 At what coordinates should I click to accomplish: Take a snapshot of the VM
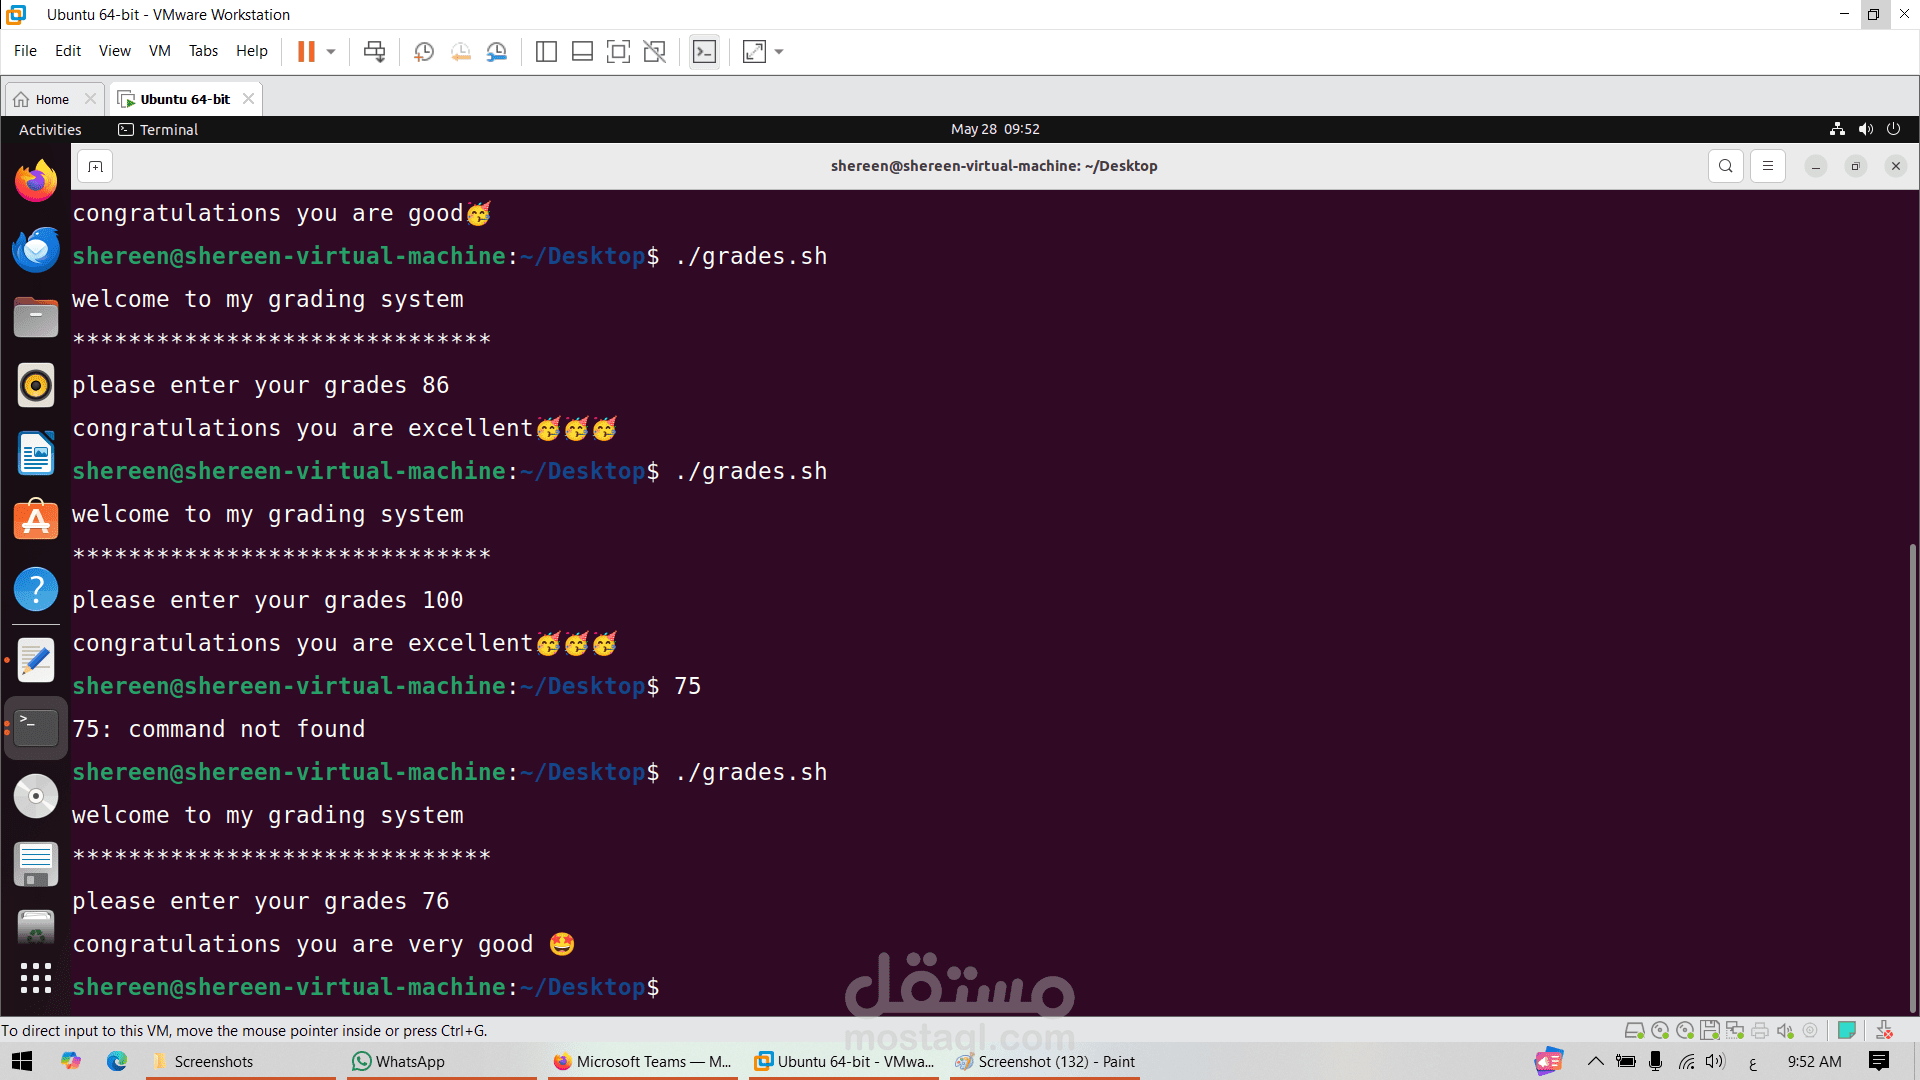coord(423,51)
